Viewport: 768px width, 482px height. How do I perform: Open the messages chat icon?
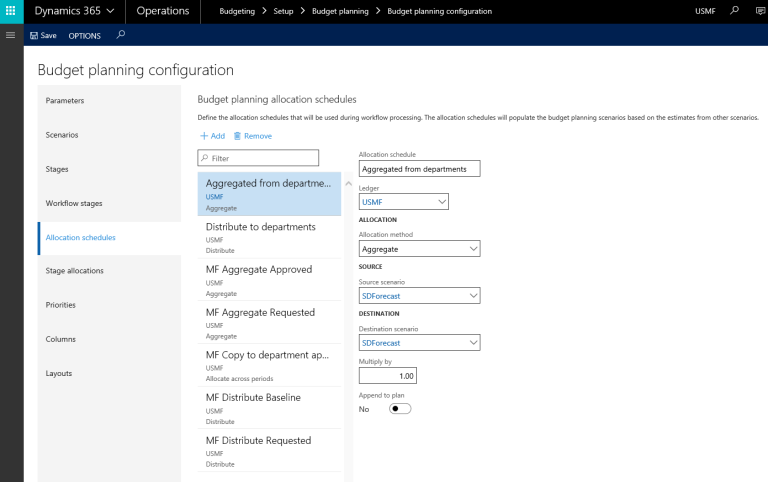(757, 11)
